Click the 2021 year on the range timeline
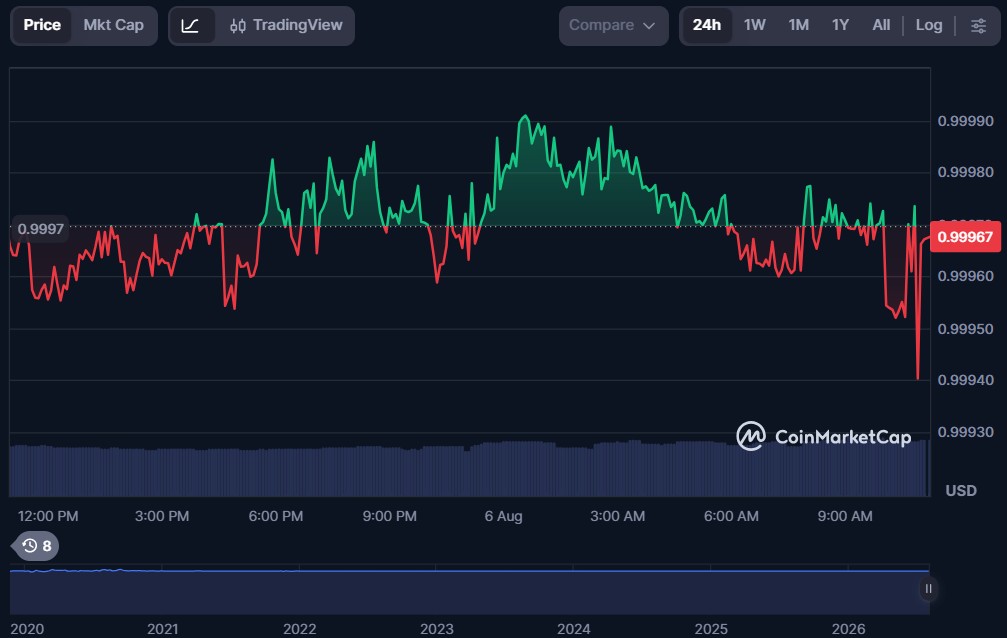Viewport: 1007px width, 638px height. (162, 629)
